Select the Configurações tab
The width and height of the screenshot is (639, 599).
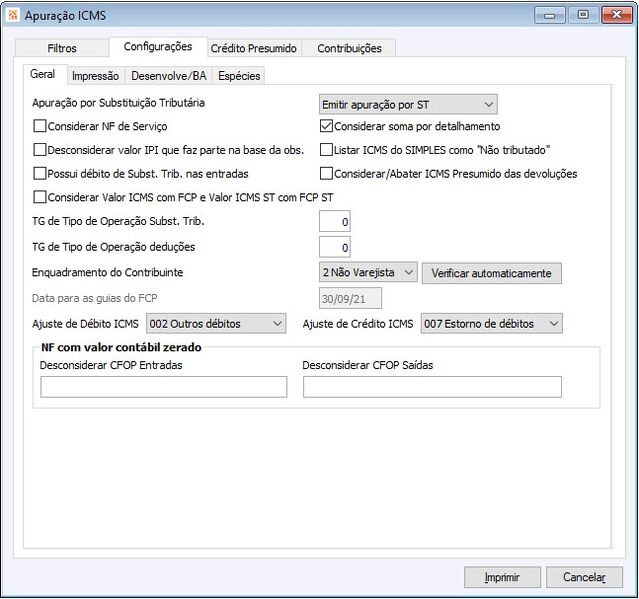(x=158, y=46)
